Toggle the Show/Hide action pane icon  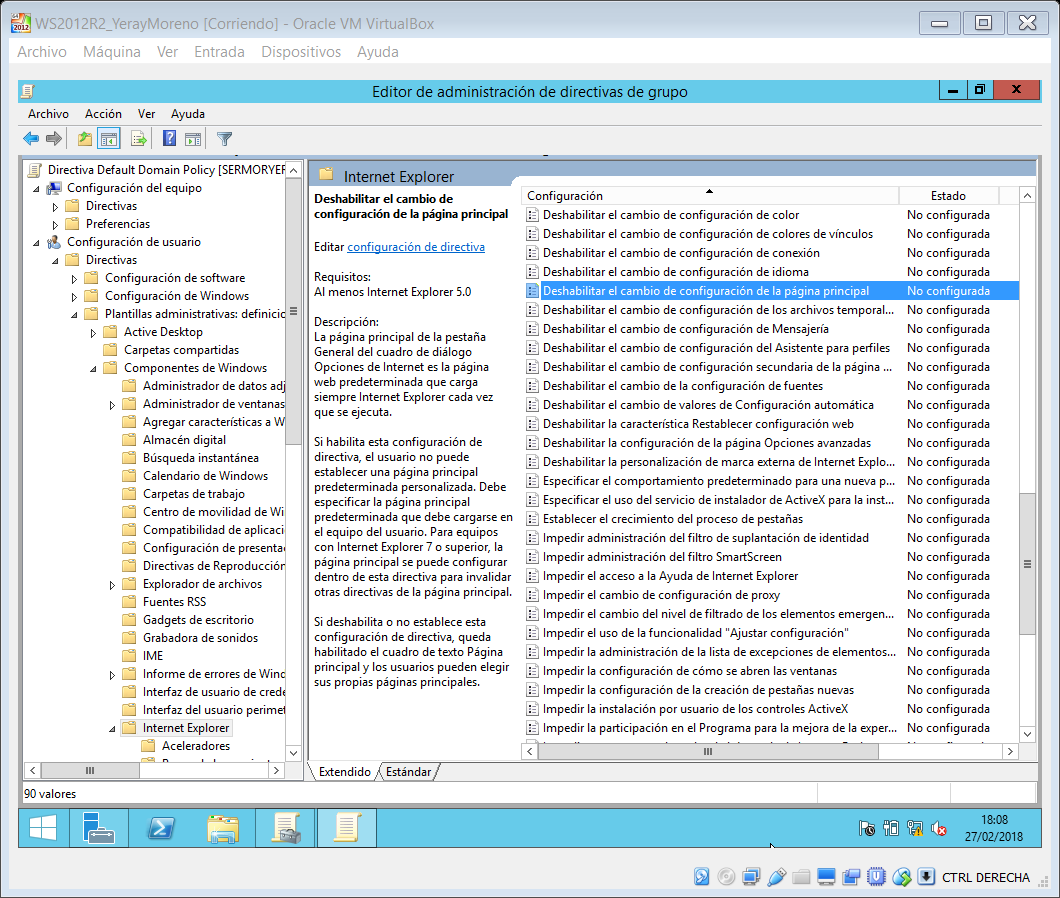193,139
